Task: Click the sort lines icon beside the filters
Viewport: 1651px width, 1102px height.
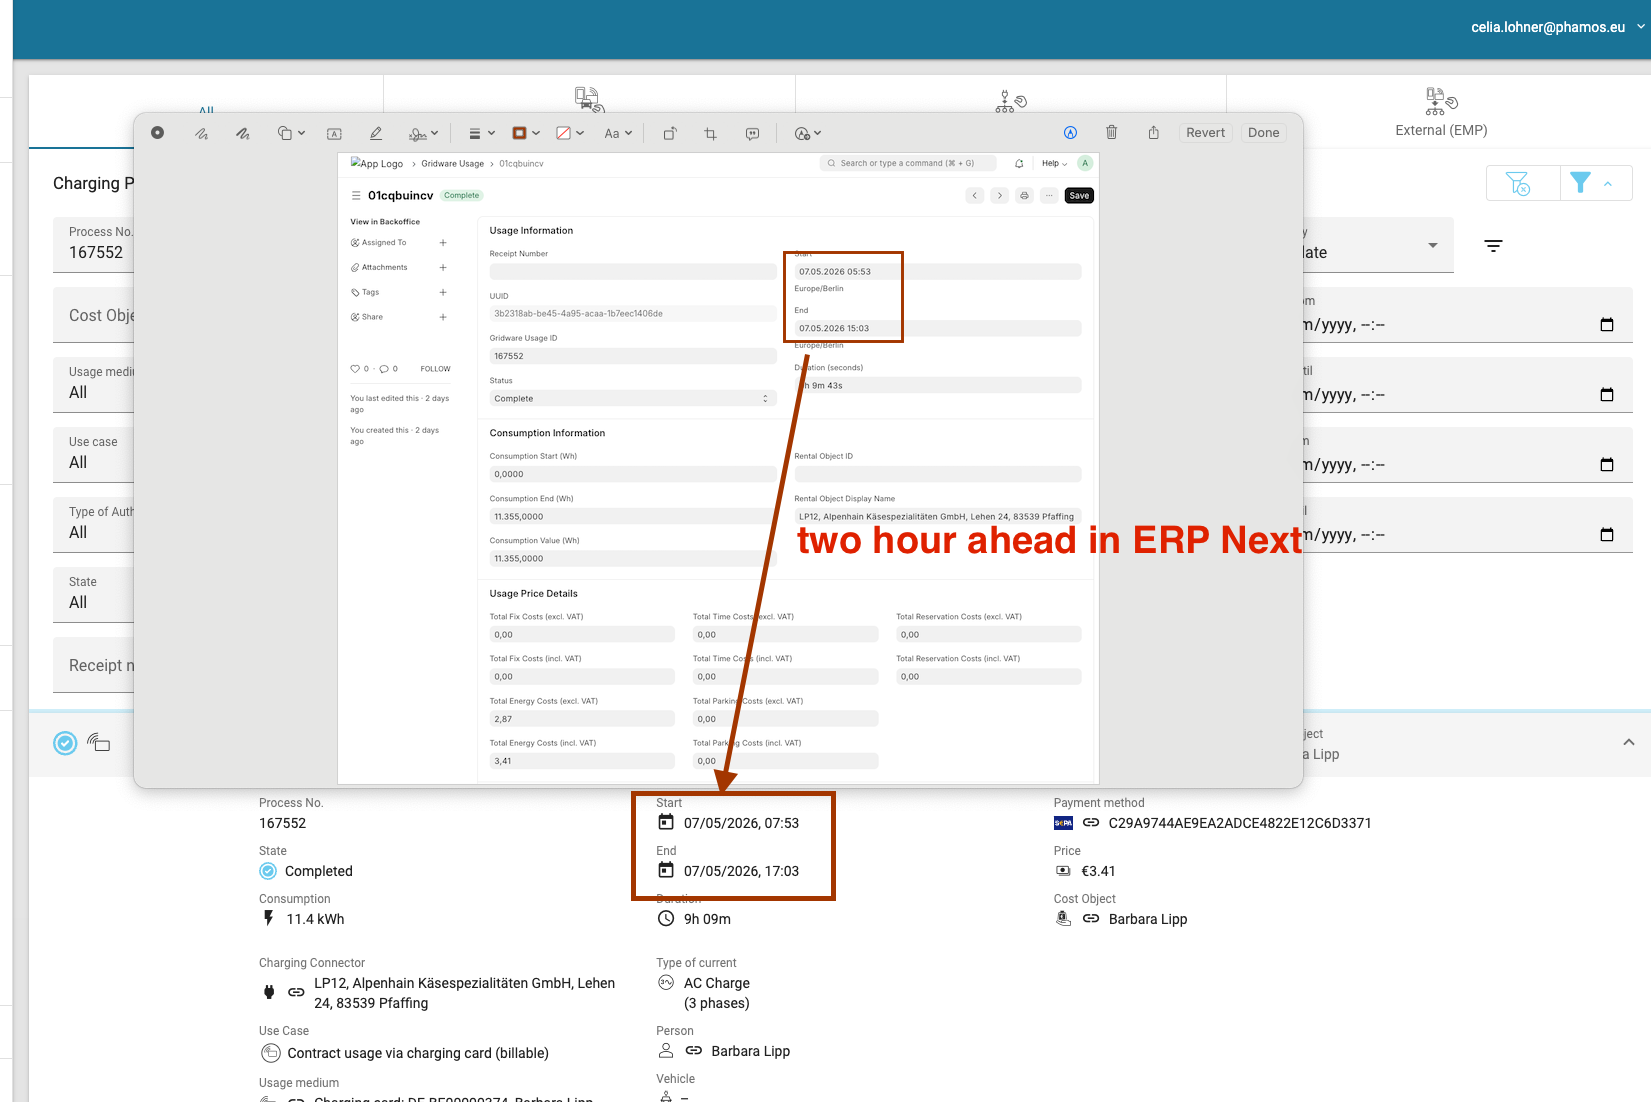Action: pos(1494,246)
